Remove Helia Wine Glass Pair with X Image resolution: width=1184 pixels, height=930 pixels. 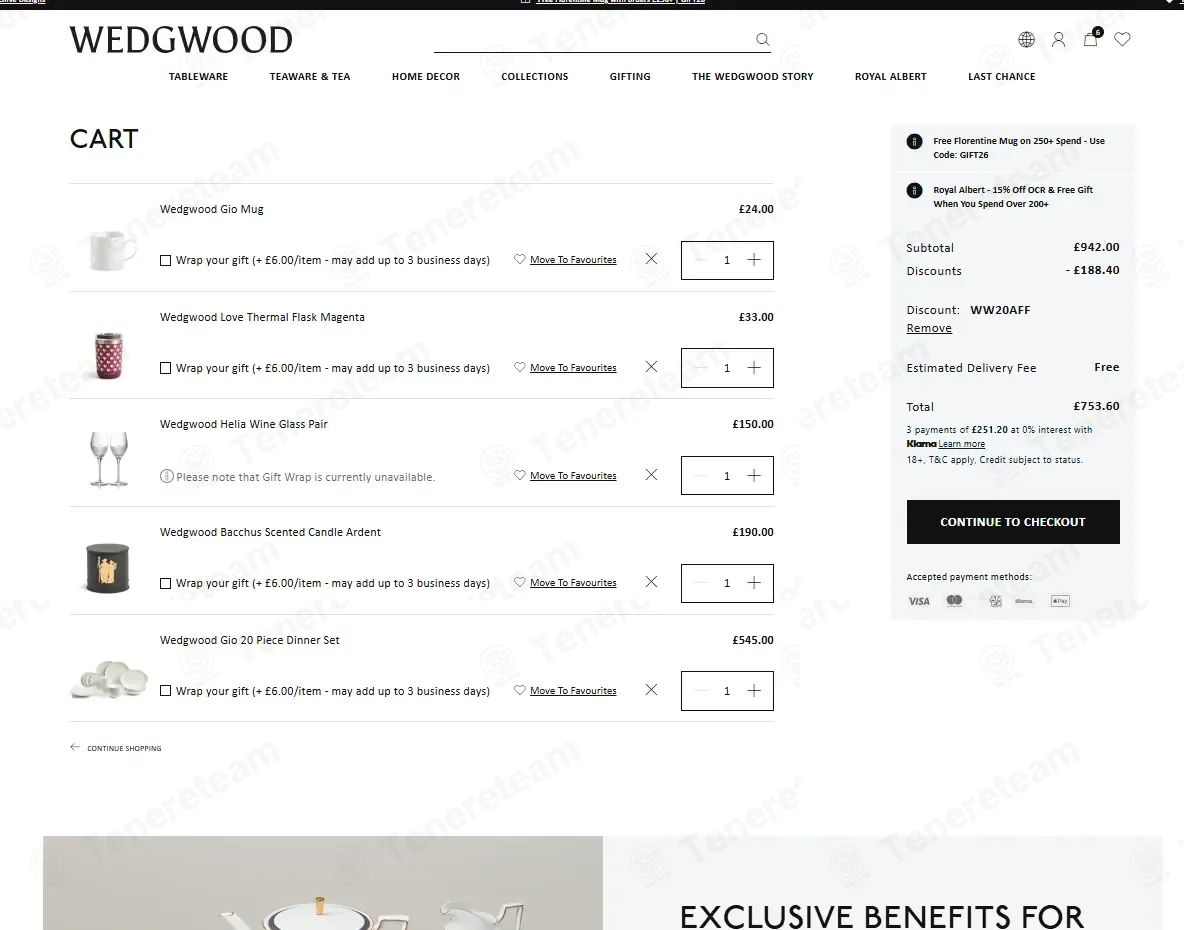pyautogui.click(x=651, y=475)
